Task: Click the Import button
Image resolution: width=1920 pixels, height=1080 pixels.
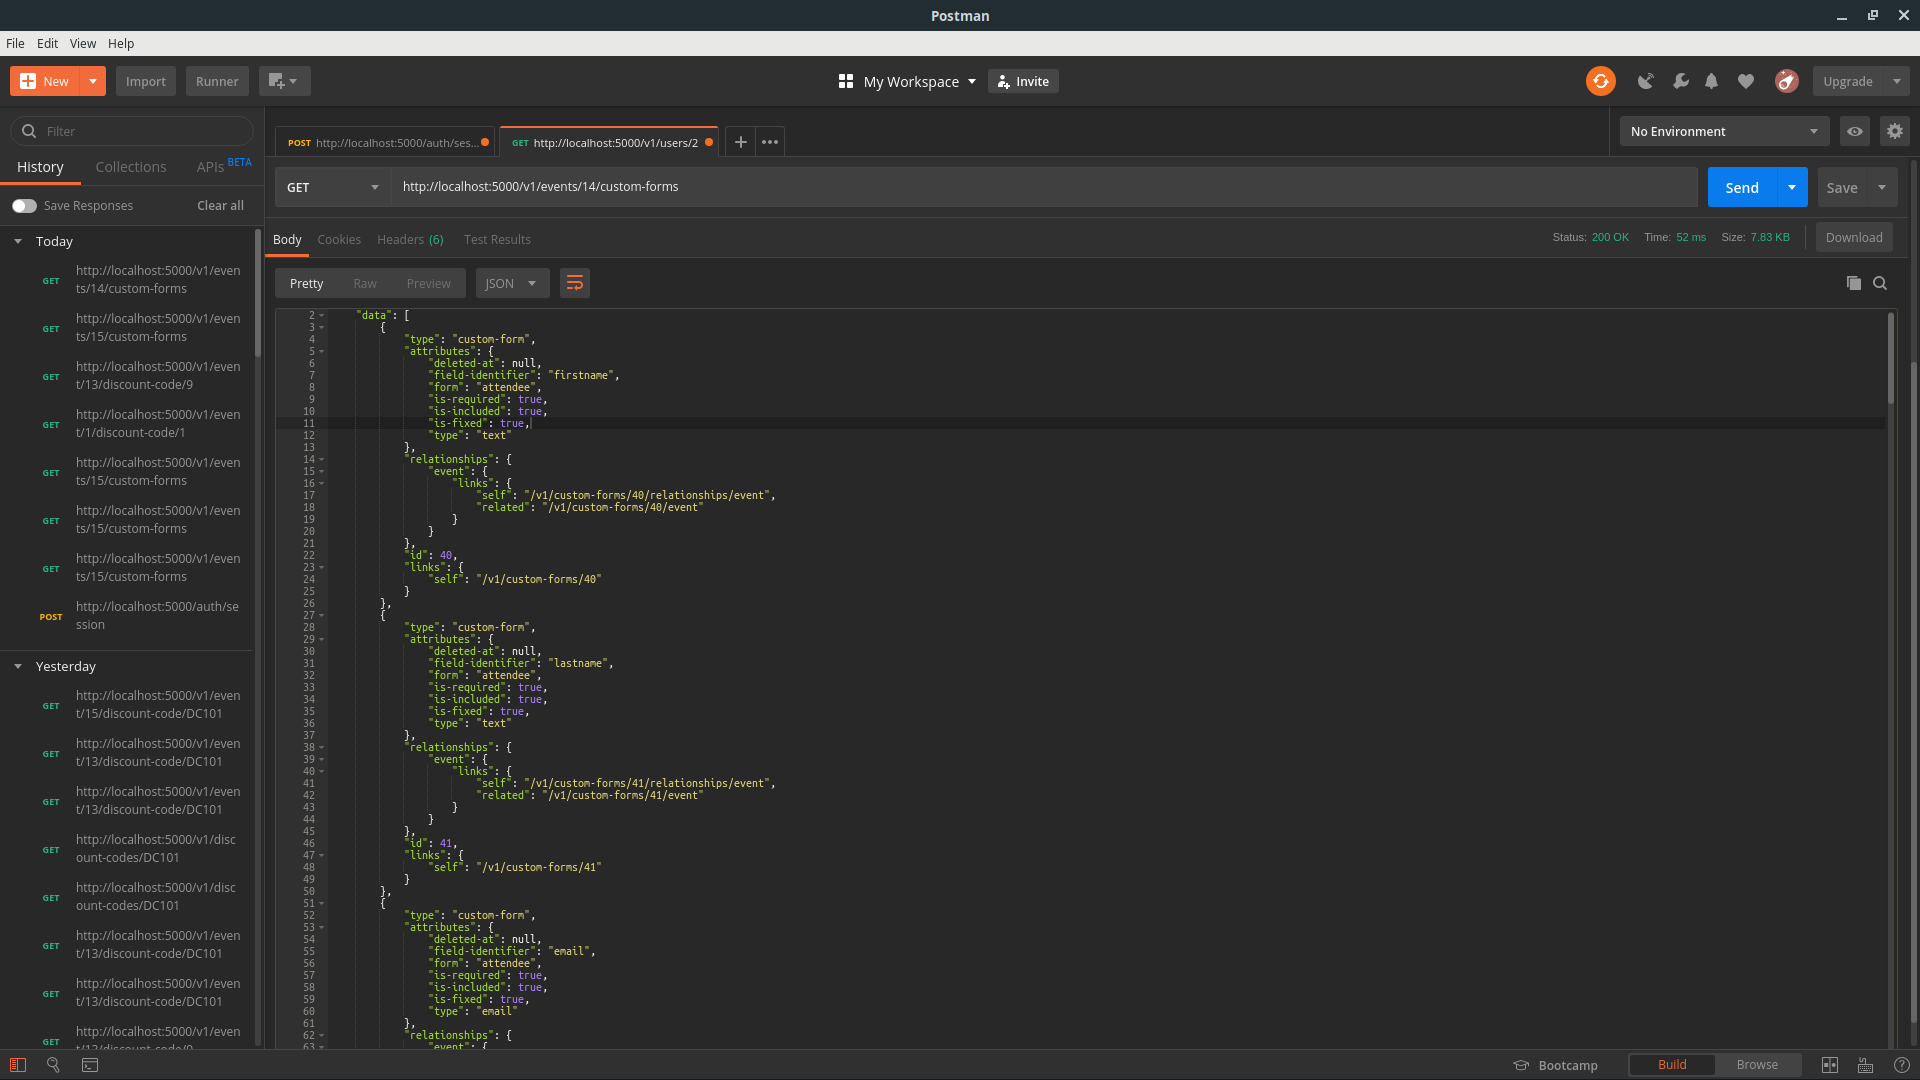Action: 146,81
